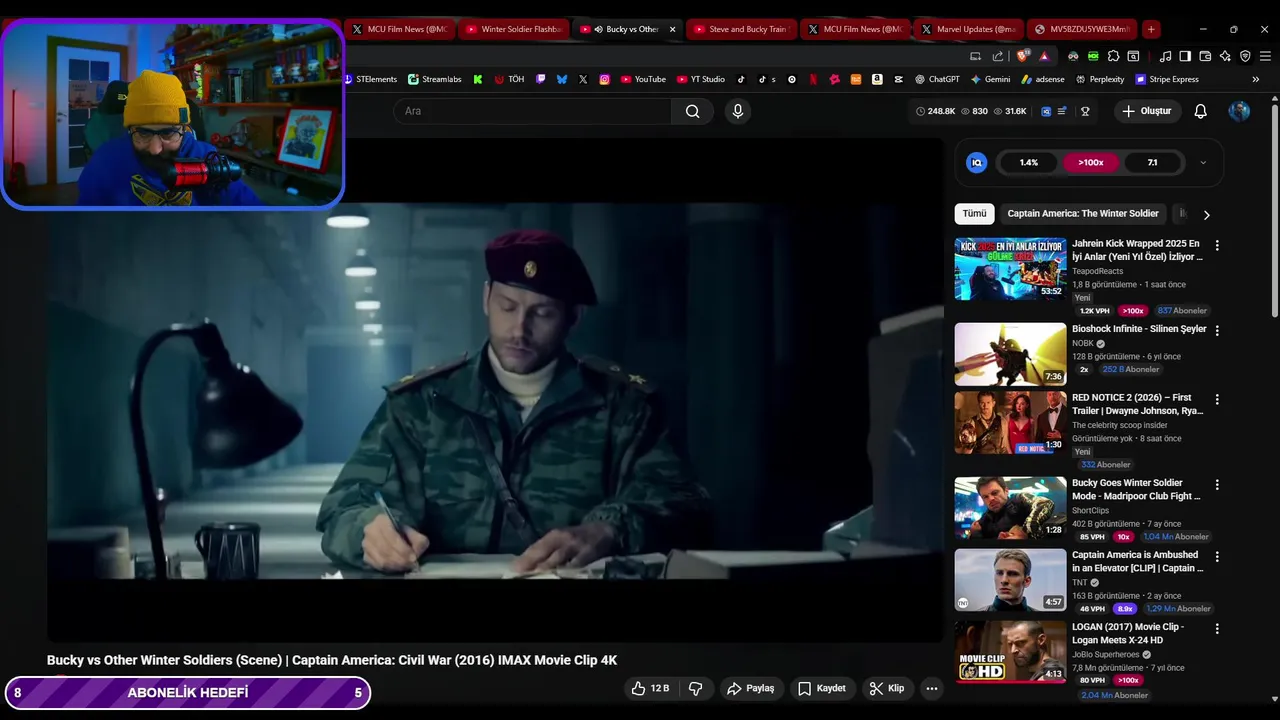Open the STElements bookmark
Image resolution: width=1280 pixels, height=720 pixels.
tap(371, 79)
